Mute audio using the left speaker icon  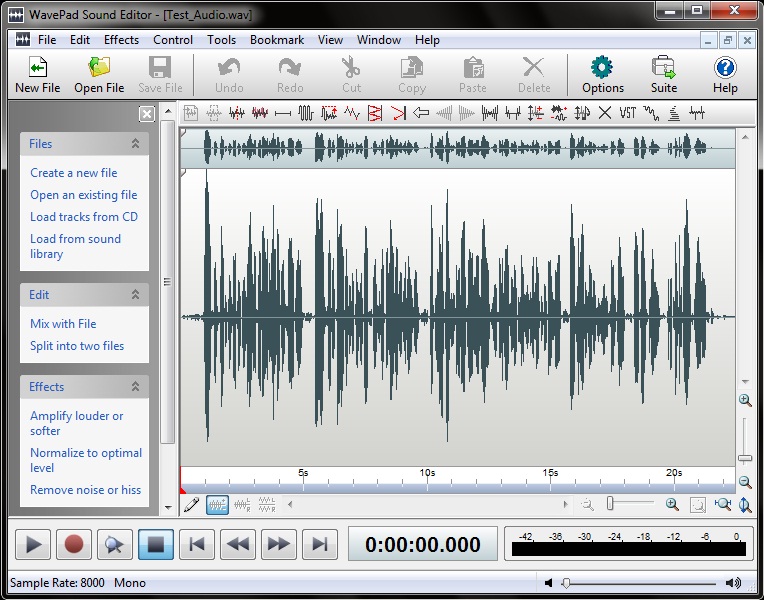click(x=549, y=582)
